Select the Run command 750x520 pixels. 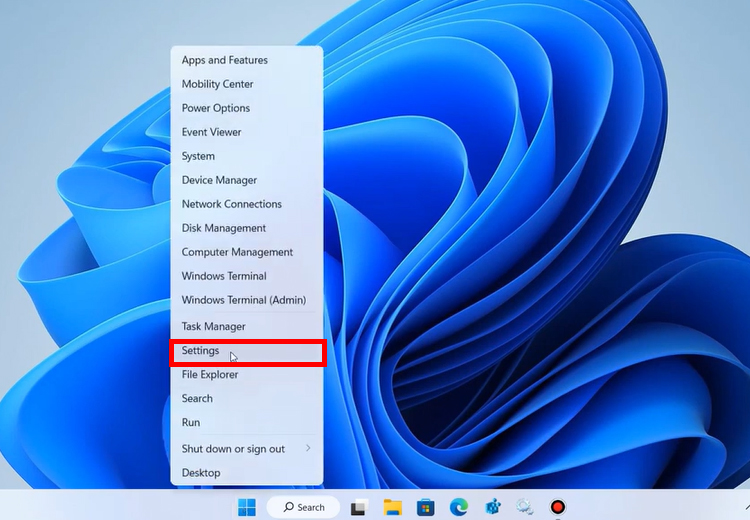247,422
